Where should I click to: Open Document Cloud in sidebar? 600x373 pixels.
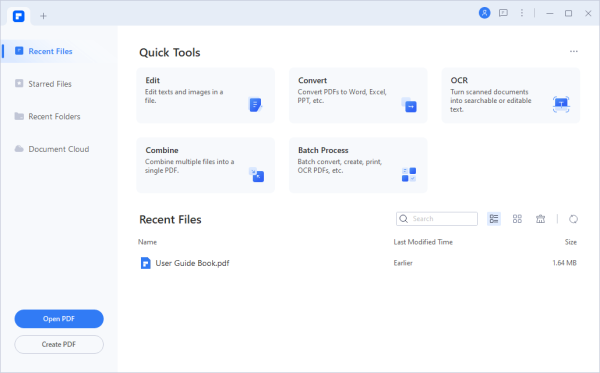(59, 149)
